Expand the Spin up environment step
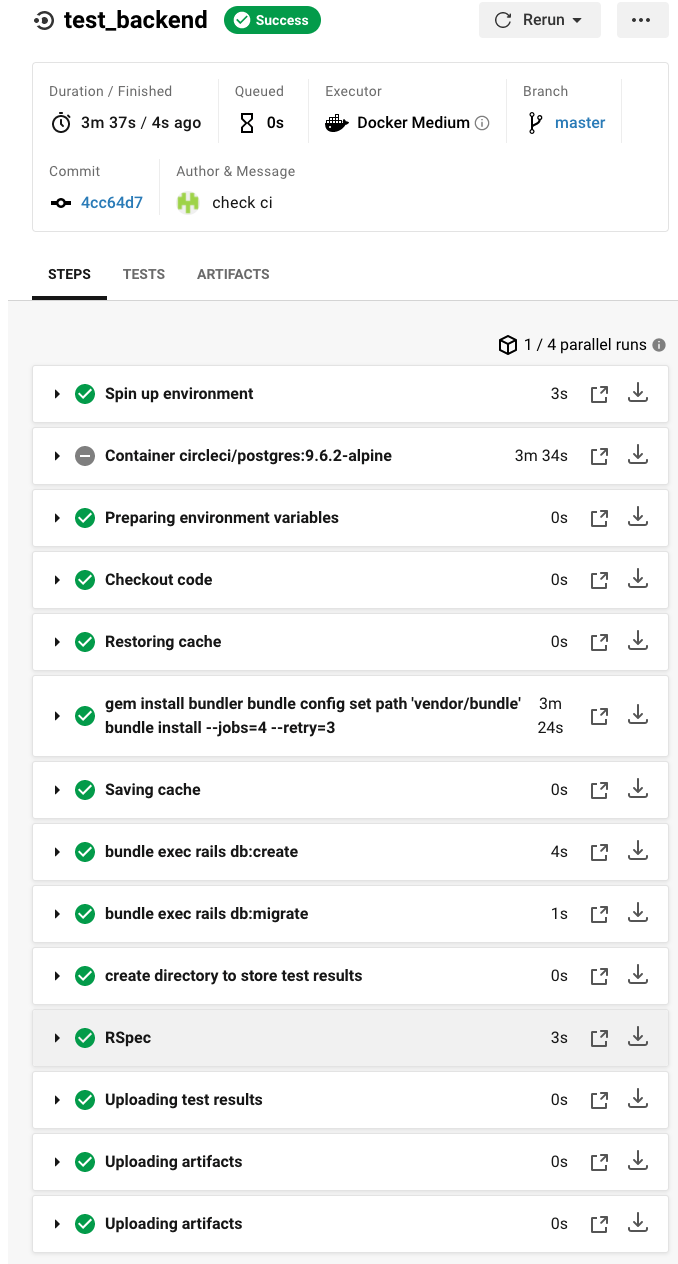 (x=58, y=394)
